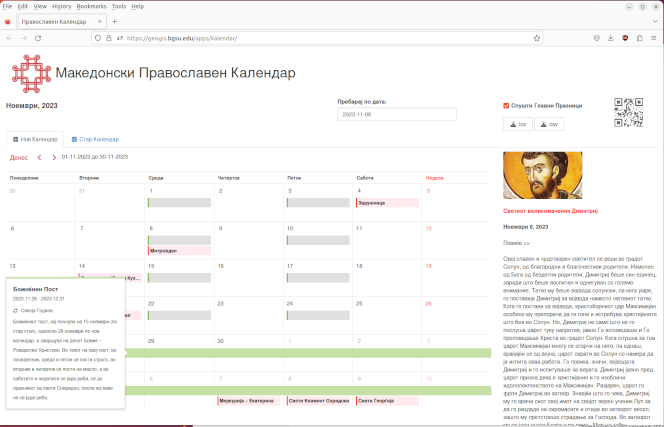Select the Нов Календар tab
Screen dimensions: 664x427
click(34, 139)
